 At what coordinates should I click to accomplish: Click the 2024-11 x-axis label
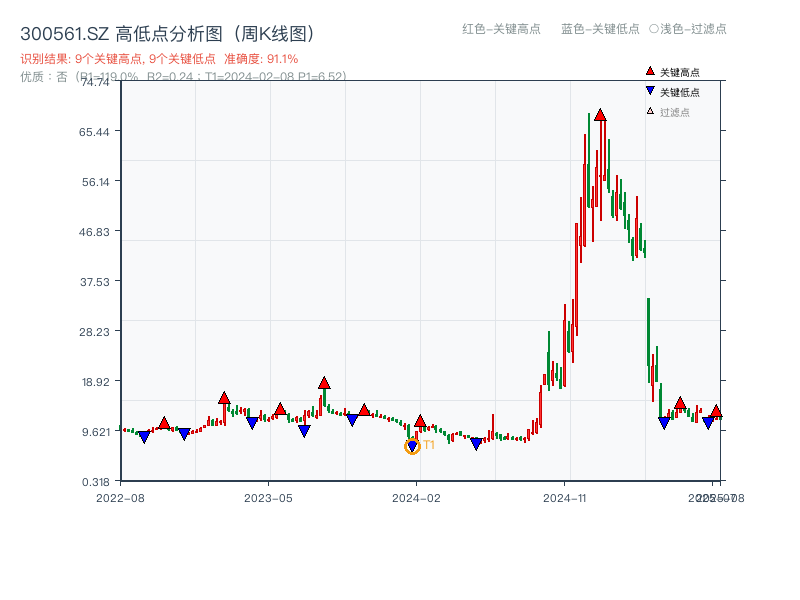(x=565, y=497)
